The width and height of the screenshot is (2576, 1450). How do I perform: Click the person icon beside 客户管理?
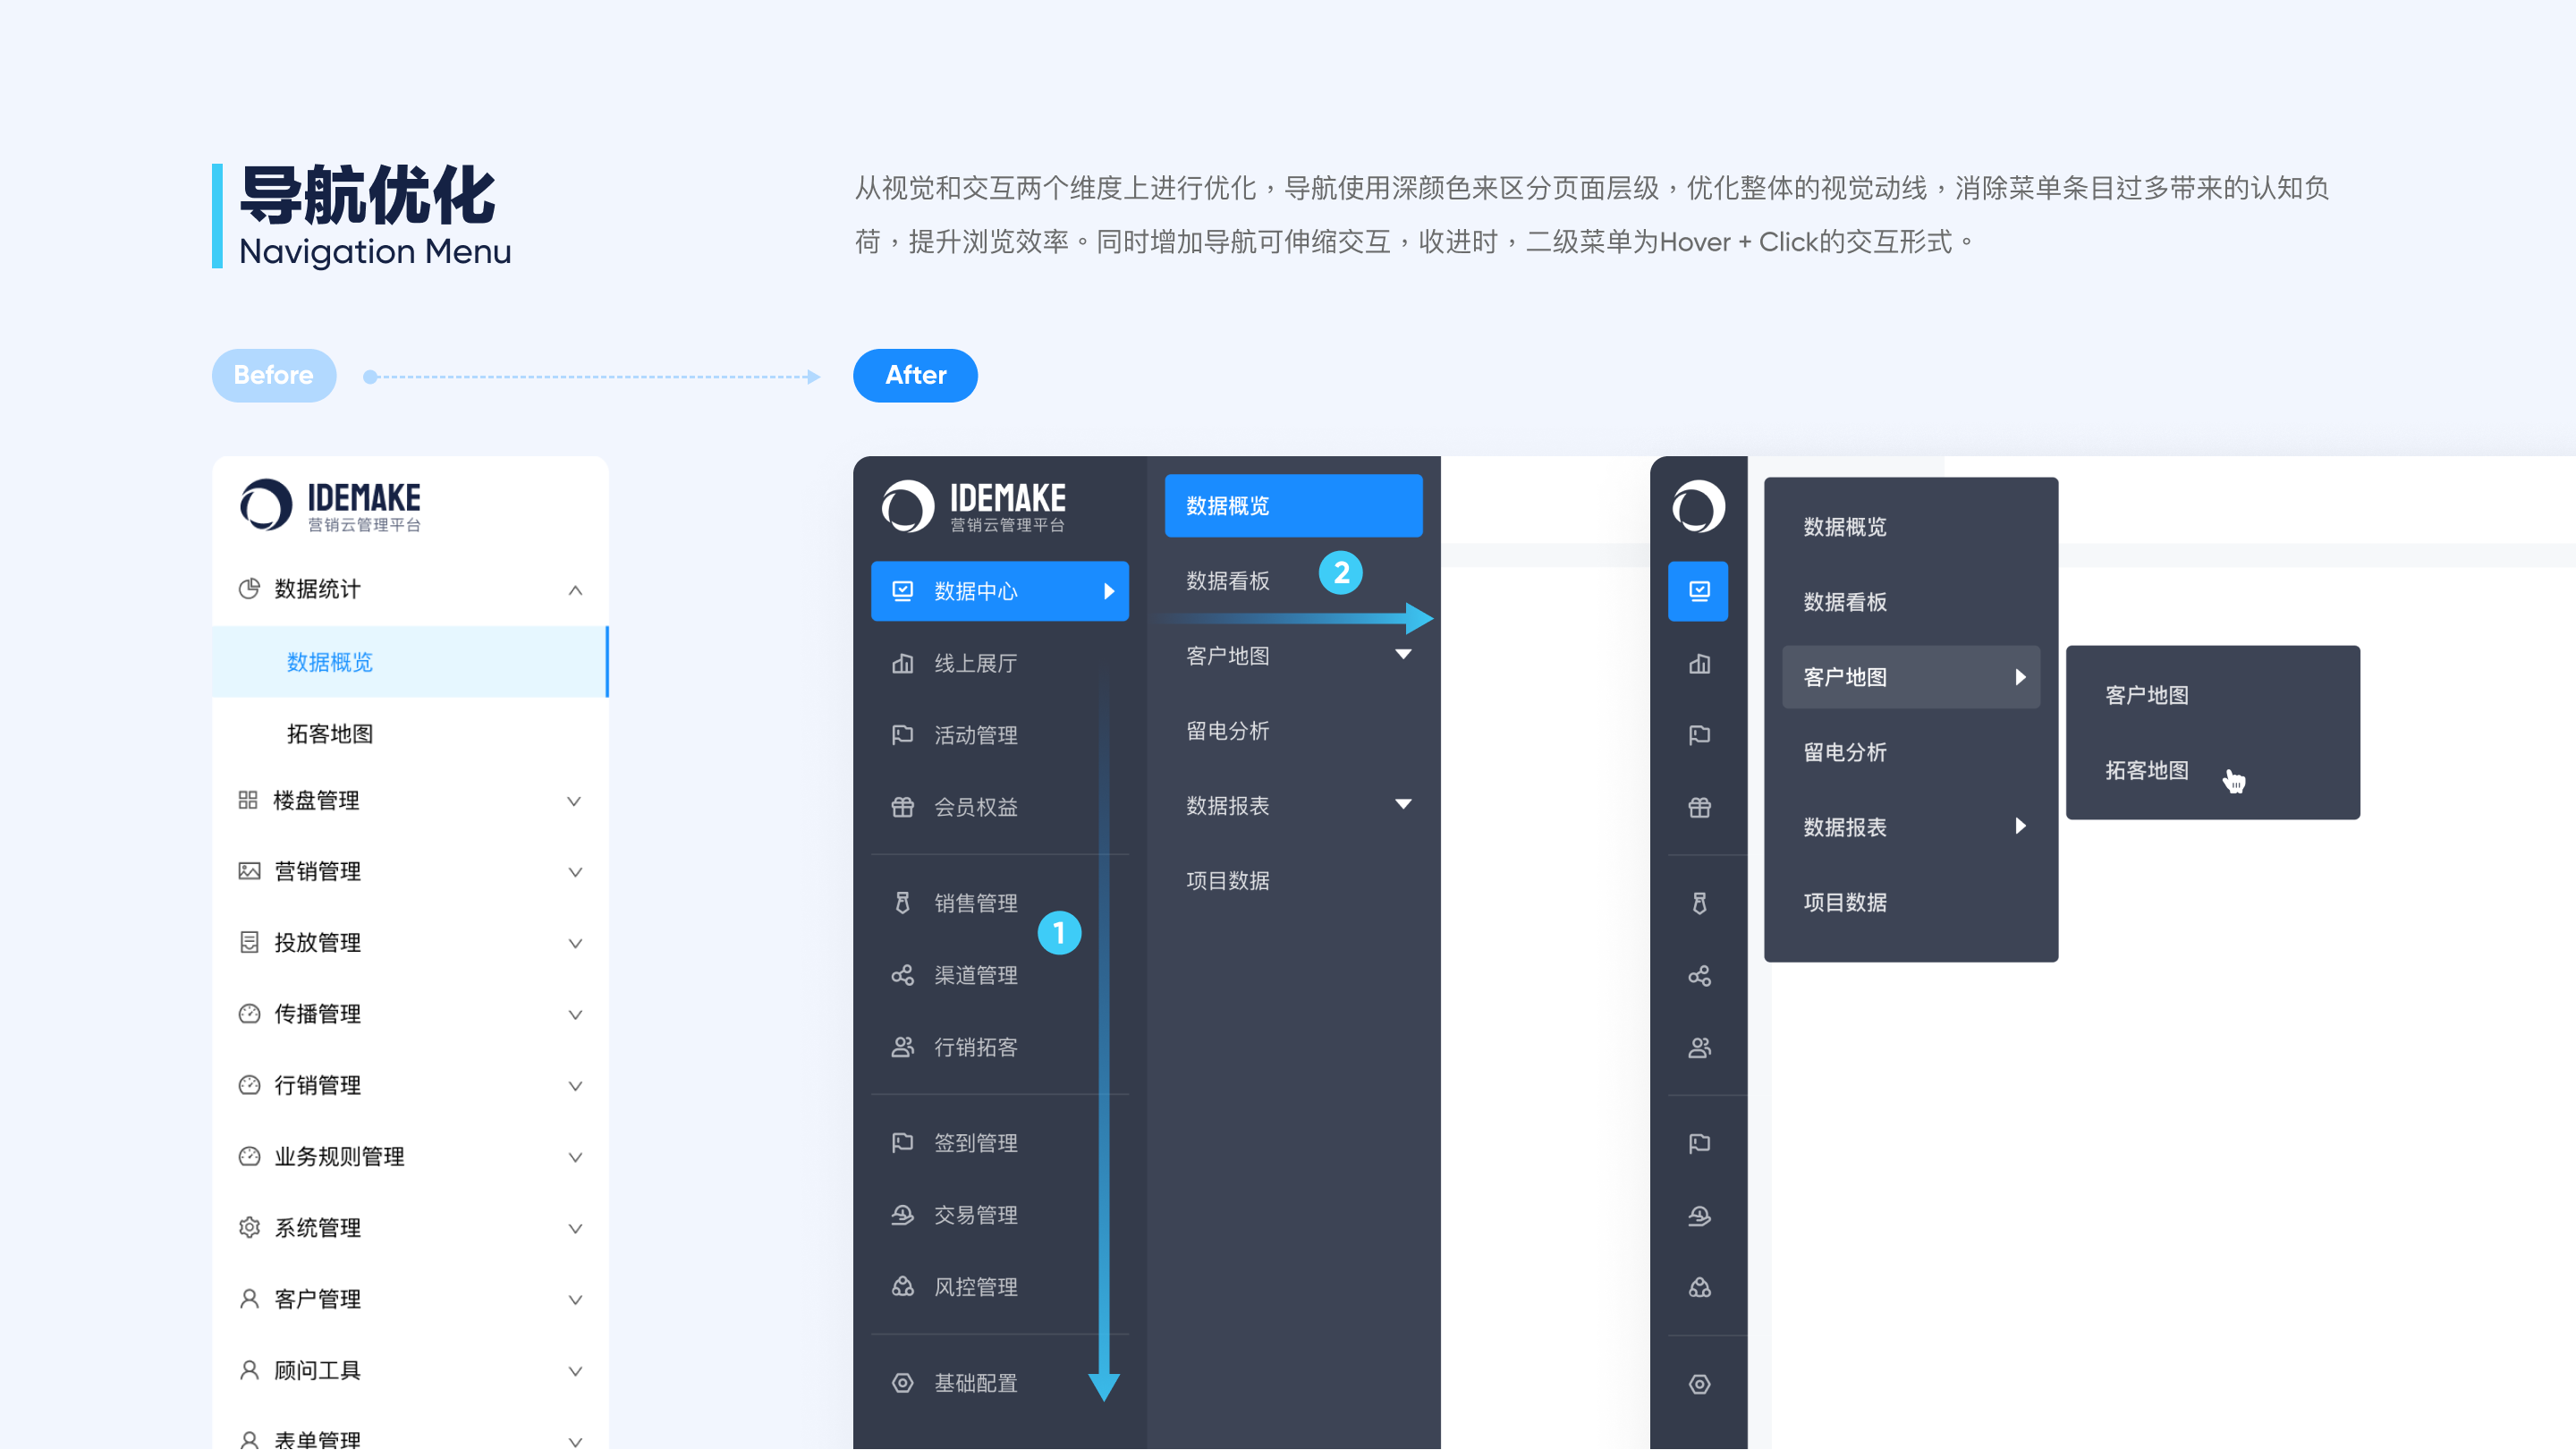(x=249, y=1299)
